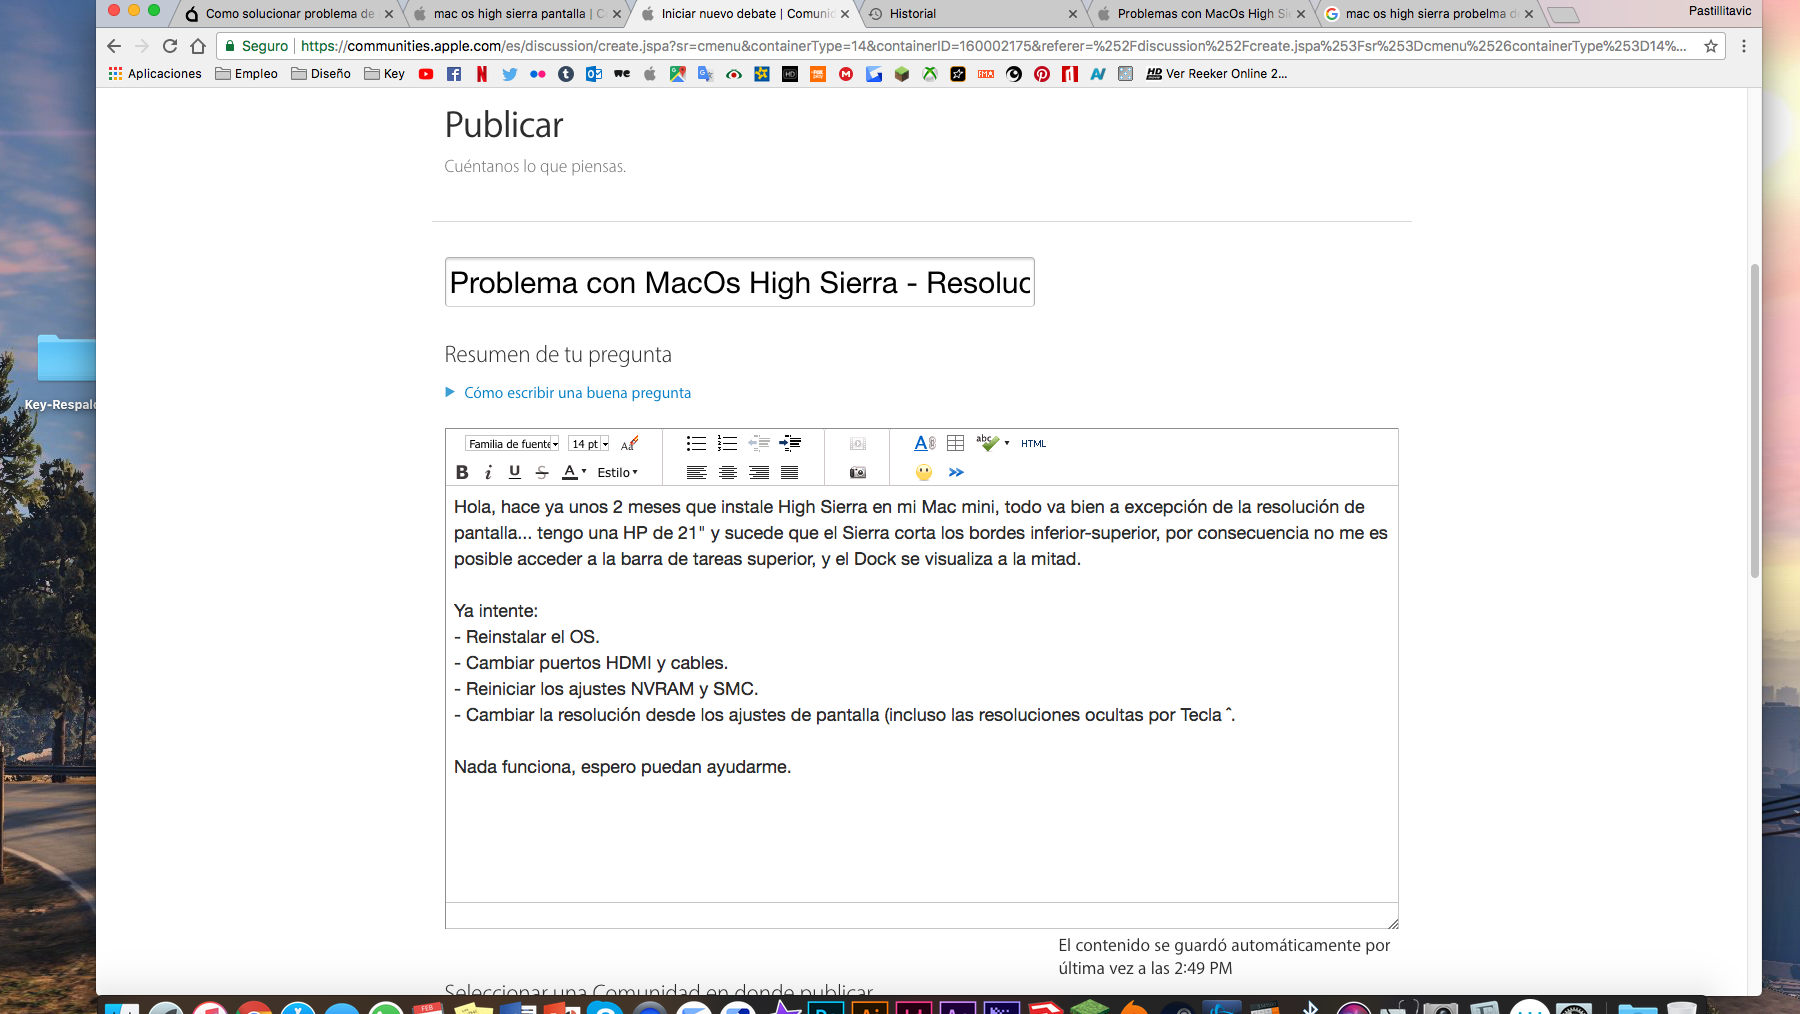Insert a numbered list
The image size is (1800, 1014).
coord(727,443)
